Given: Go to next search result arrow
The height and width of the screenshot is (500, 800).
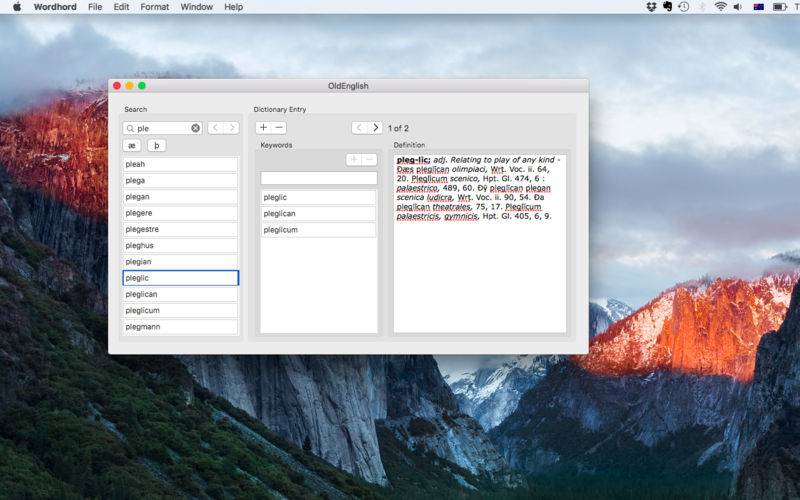Looking at the screenshot, I should coord(232,128).
